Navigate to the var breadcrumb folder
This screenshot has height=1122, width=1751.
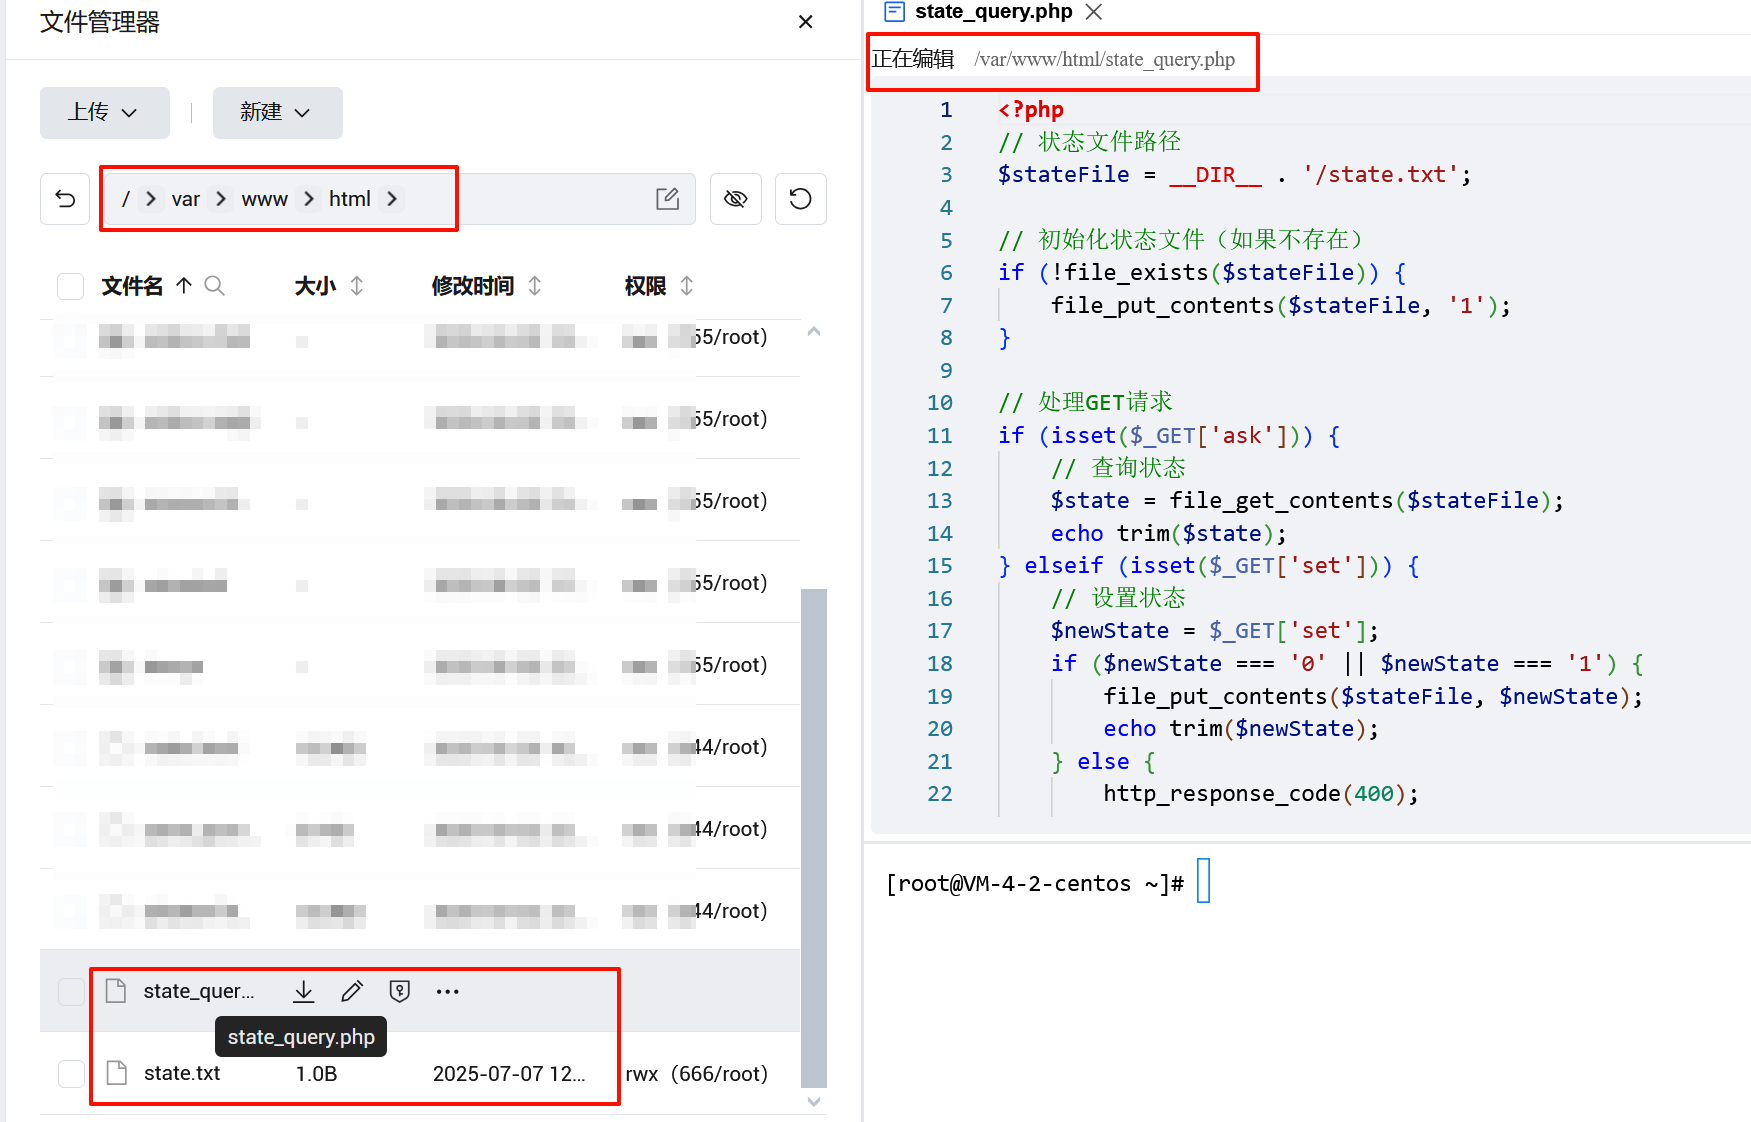(x=186, y=199)
